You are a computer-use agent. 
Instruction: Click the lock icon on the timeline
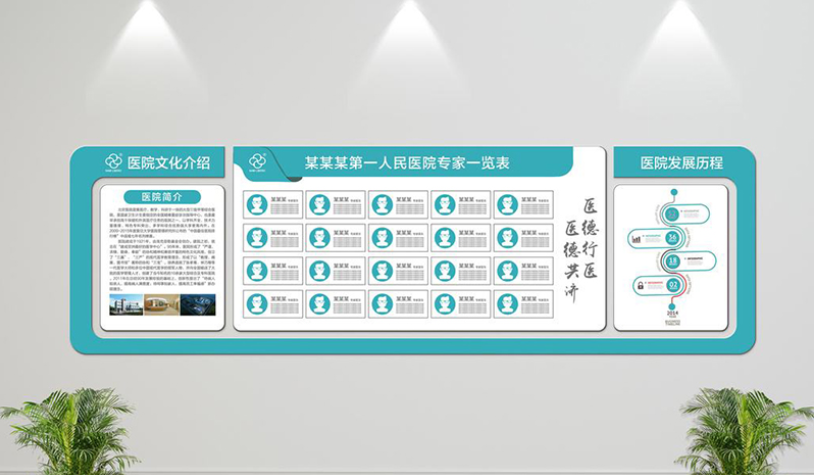pos(640,286)
